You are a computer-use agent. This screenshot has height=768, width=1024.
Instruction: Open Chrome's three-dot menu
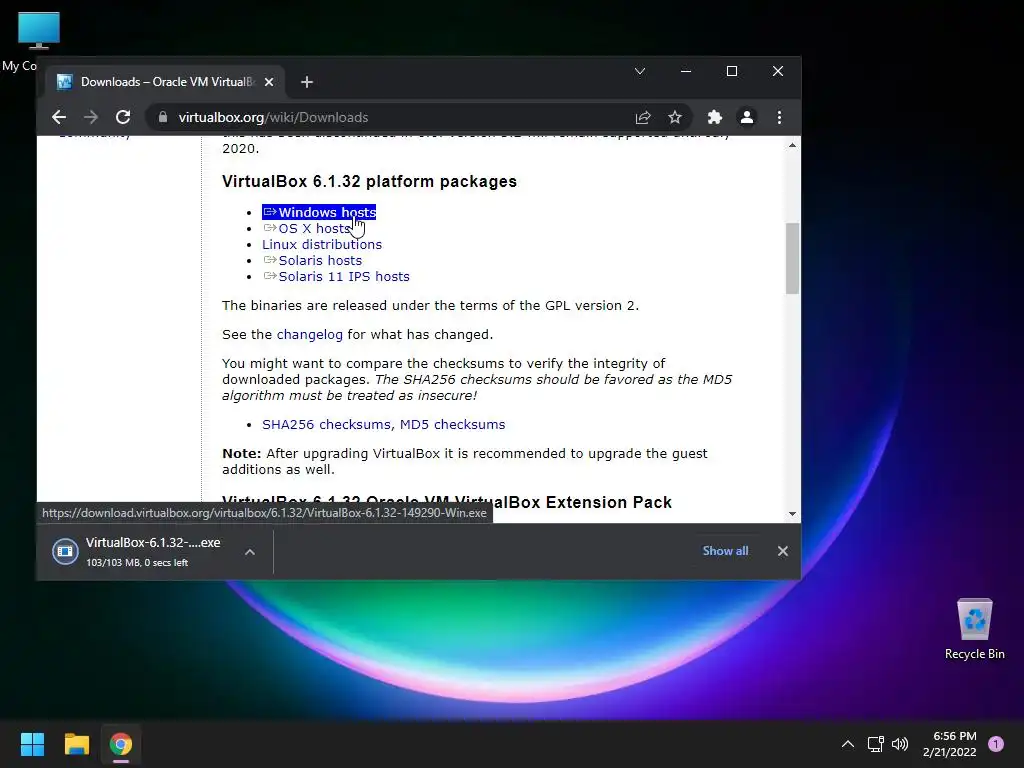779,118
